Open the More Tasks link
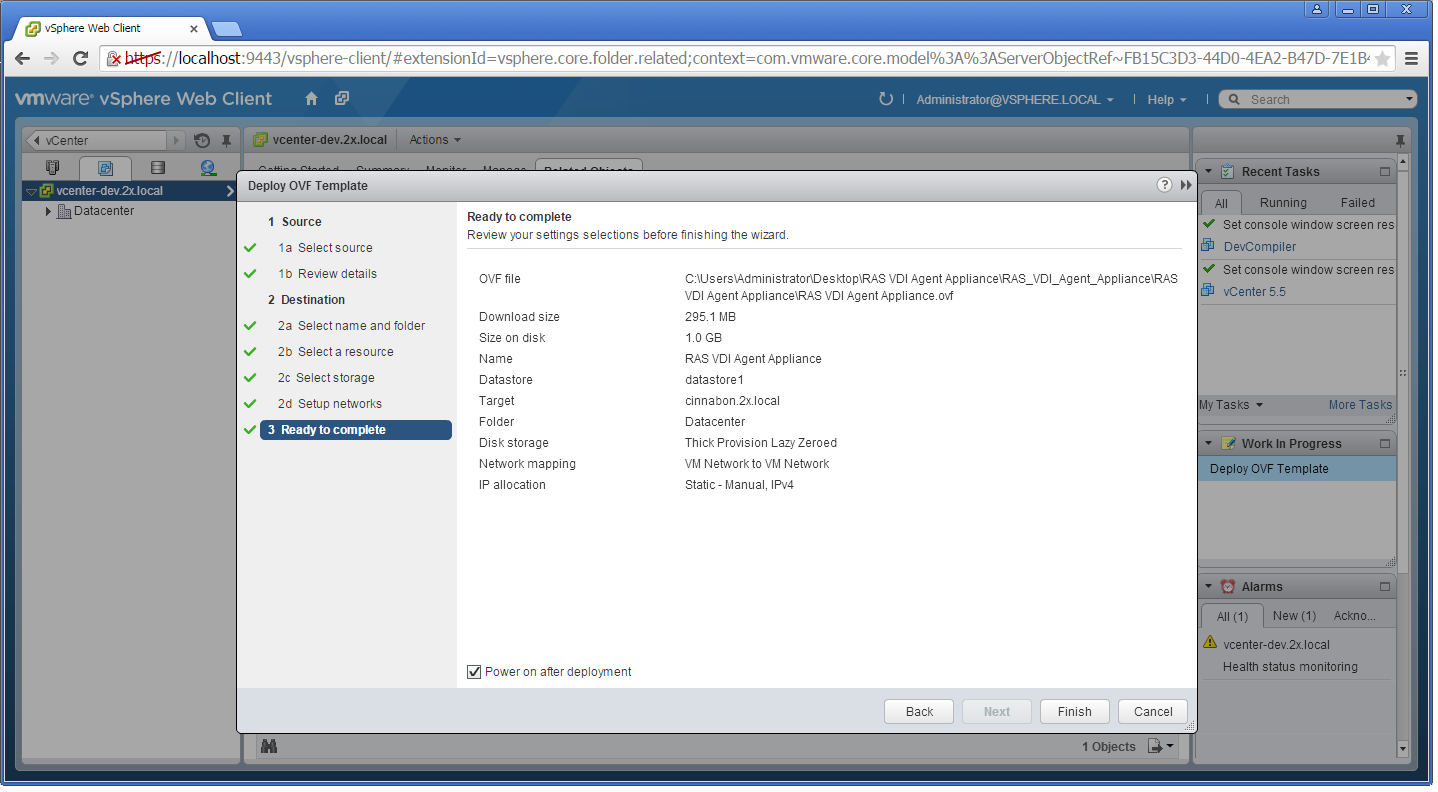The width and height of the screenshot is (1438, 792). coord(1360,405)
